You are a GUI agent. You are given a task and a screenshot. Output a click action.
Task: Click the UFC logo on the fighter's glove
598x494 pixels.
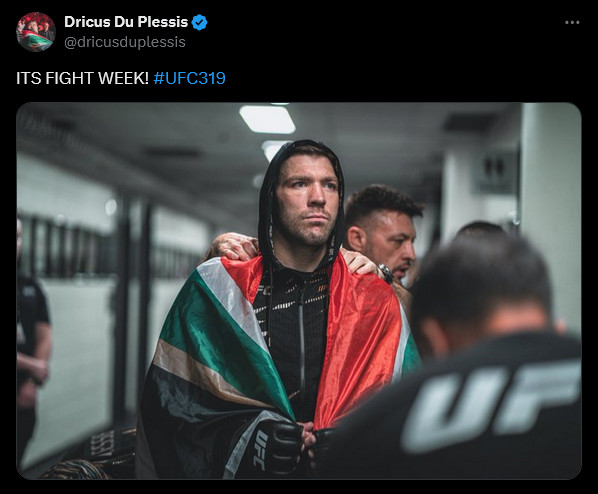click(260, 450)
